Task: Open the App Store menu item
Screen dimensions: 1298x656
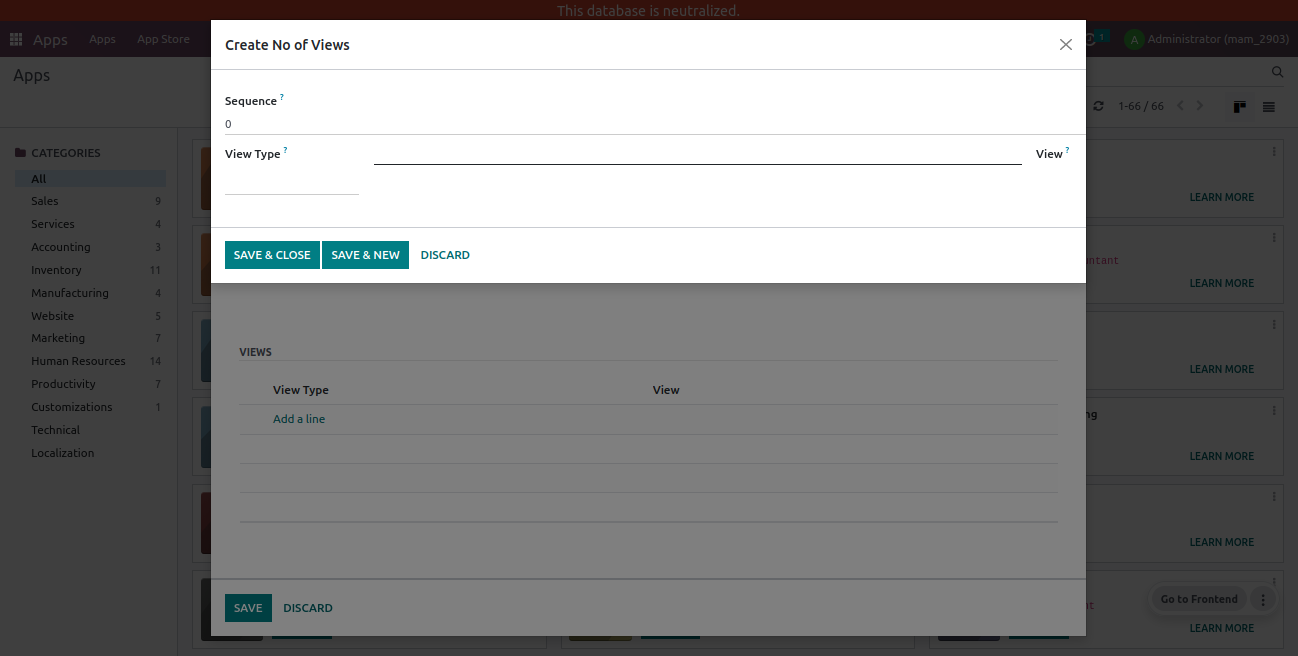Action: pos(163,39)
